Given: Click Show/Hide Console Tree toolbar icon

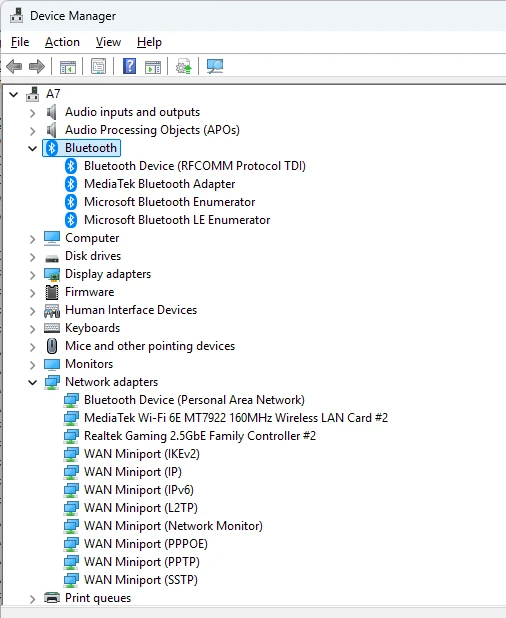Looking at the screenshot, I should coord(67,67).
